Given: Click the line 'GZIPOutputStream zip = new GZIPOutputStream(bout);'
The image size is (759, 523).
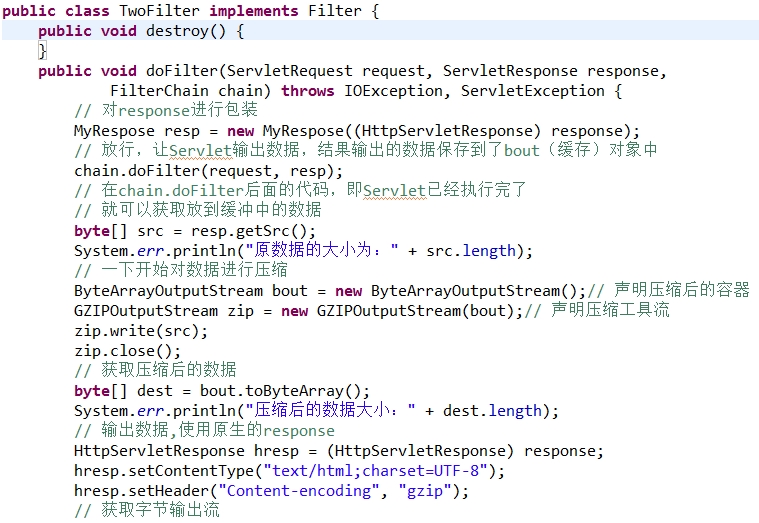Looking at the screenshot, I should point(299,311).
